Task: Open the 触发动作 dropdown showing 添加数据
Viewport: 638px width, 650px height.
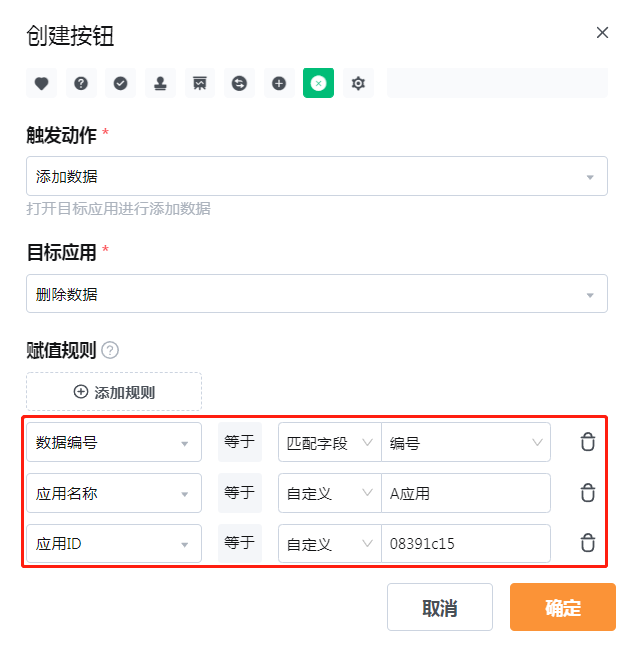Action: click(317, 176)
